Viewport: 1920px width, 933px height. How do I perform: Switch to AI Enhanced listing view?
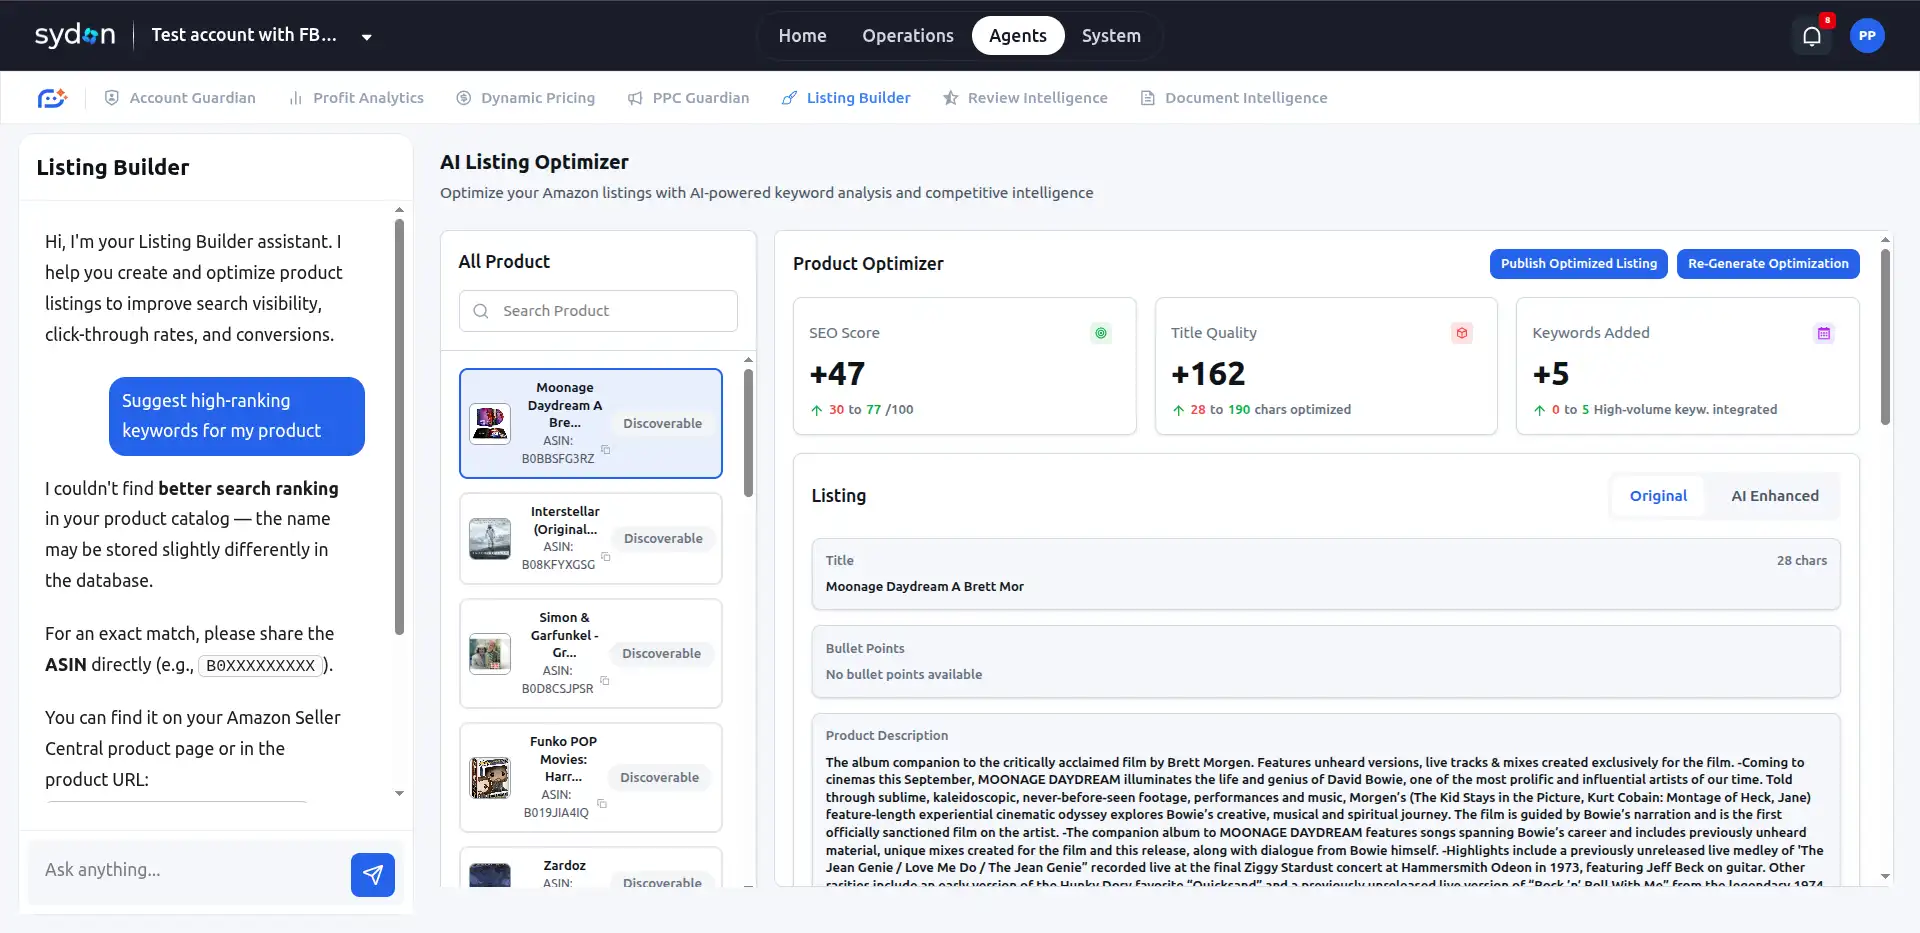pyautogui.click(x=1775, y=496)
